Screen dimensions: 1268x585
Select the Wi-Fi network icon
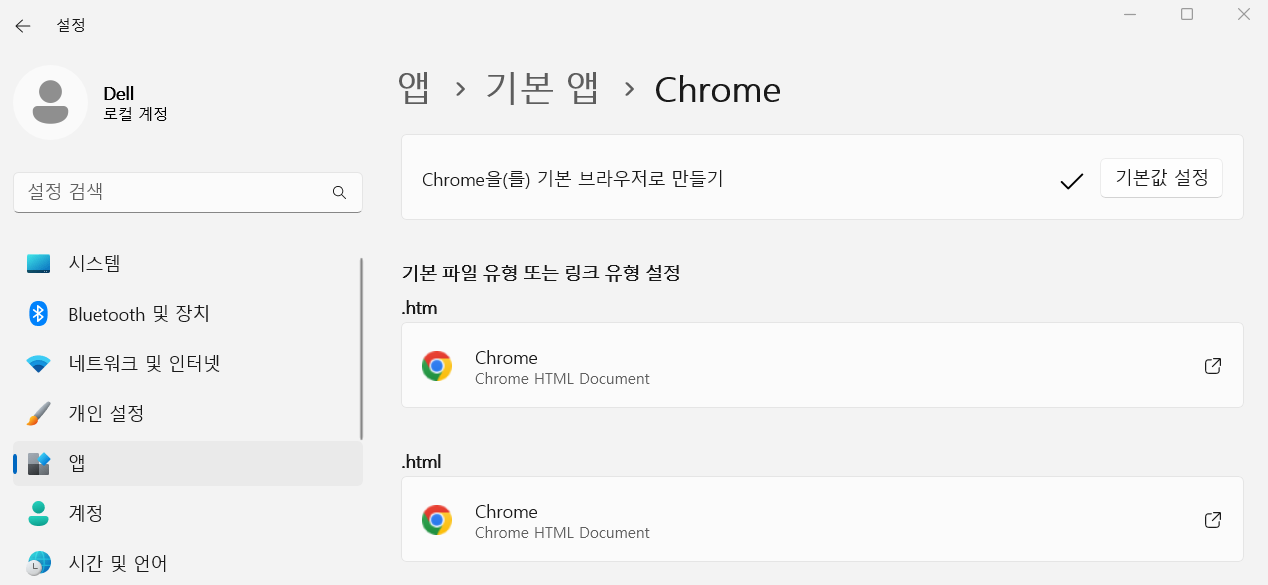[x=39, y=364]
